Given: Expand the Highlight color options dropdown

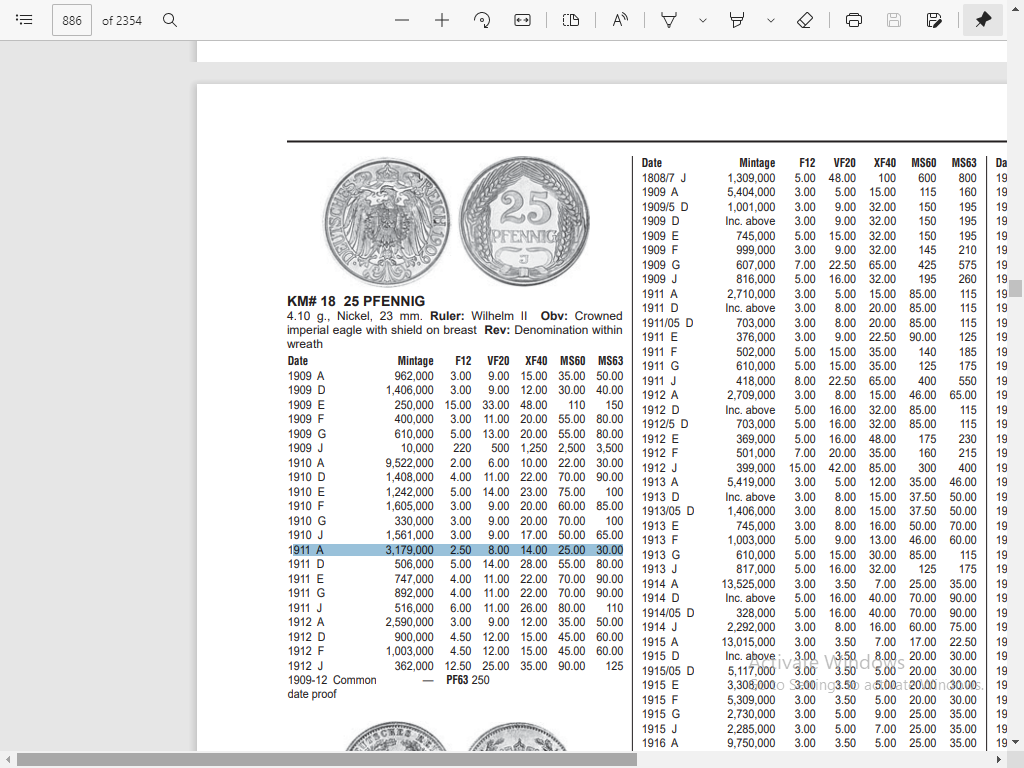Looking at the screenshot, I should pyautogui.click(x=770, y=20).
